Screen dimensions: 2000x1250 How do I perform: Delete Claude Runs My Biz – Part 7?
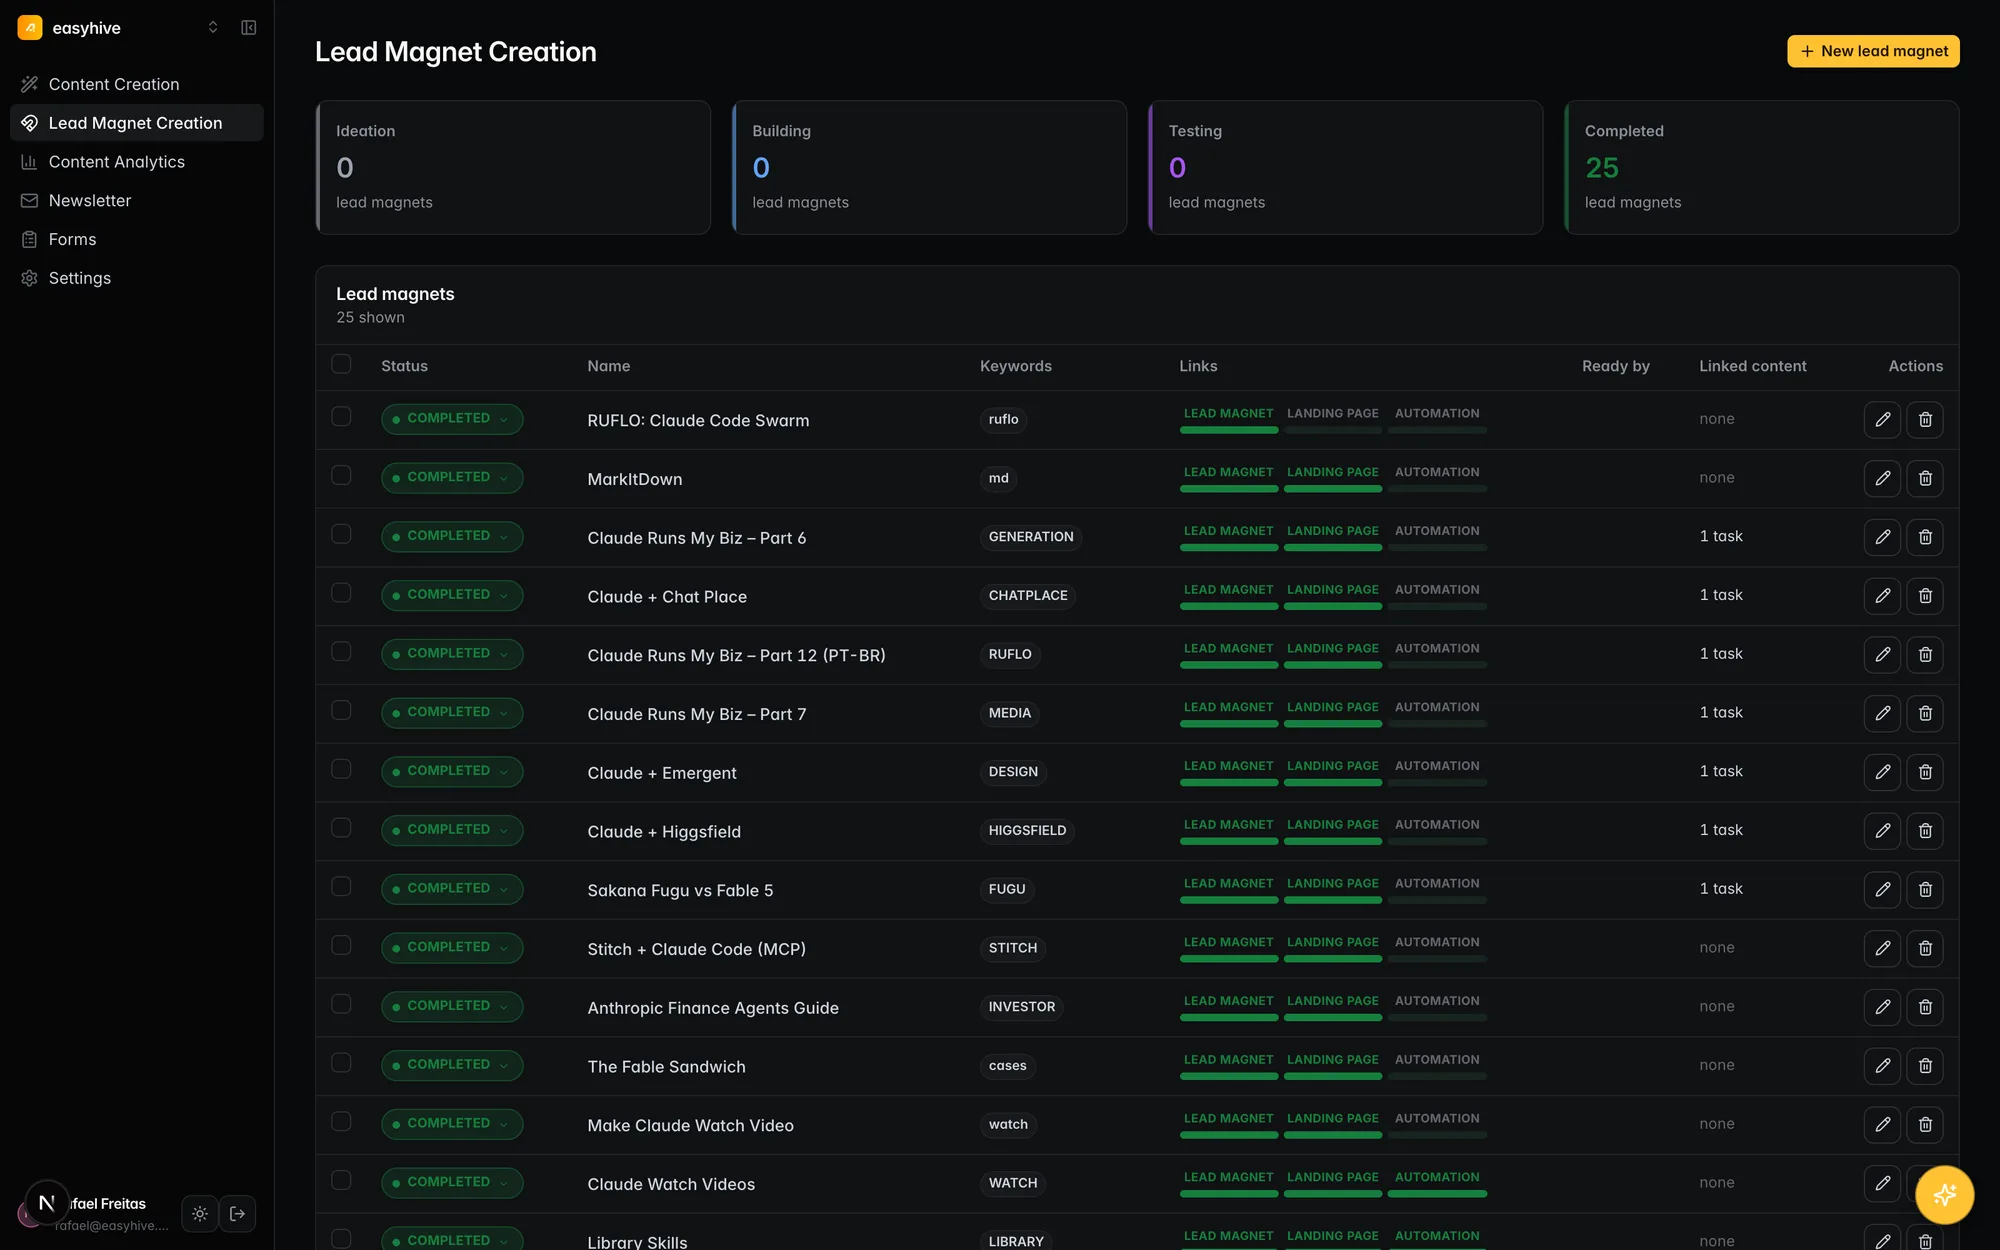pos(1925,713)
